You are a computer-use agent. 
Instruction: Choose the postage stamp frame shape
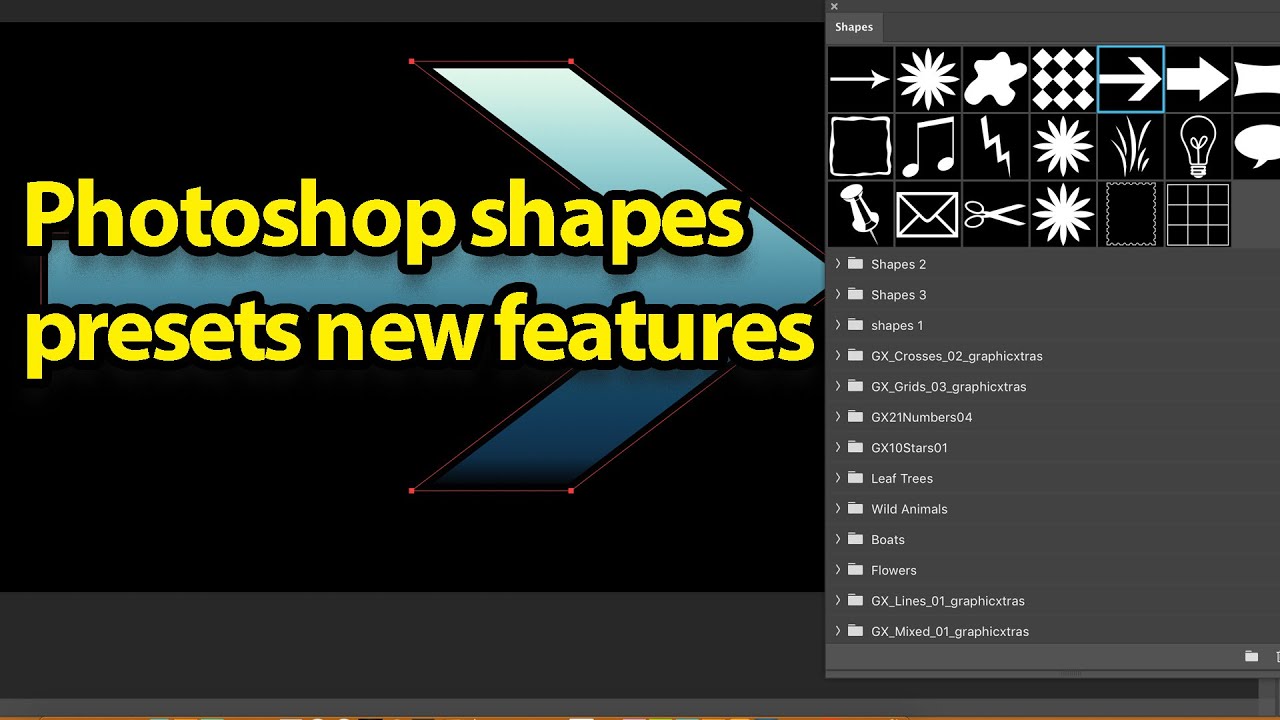click(x=1131, y=214)
